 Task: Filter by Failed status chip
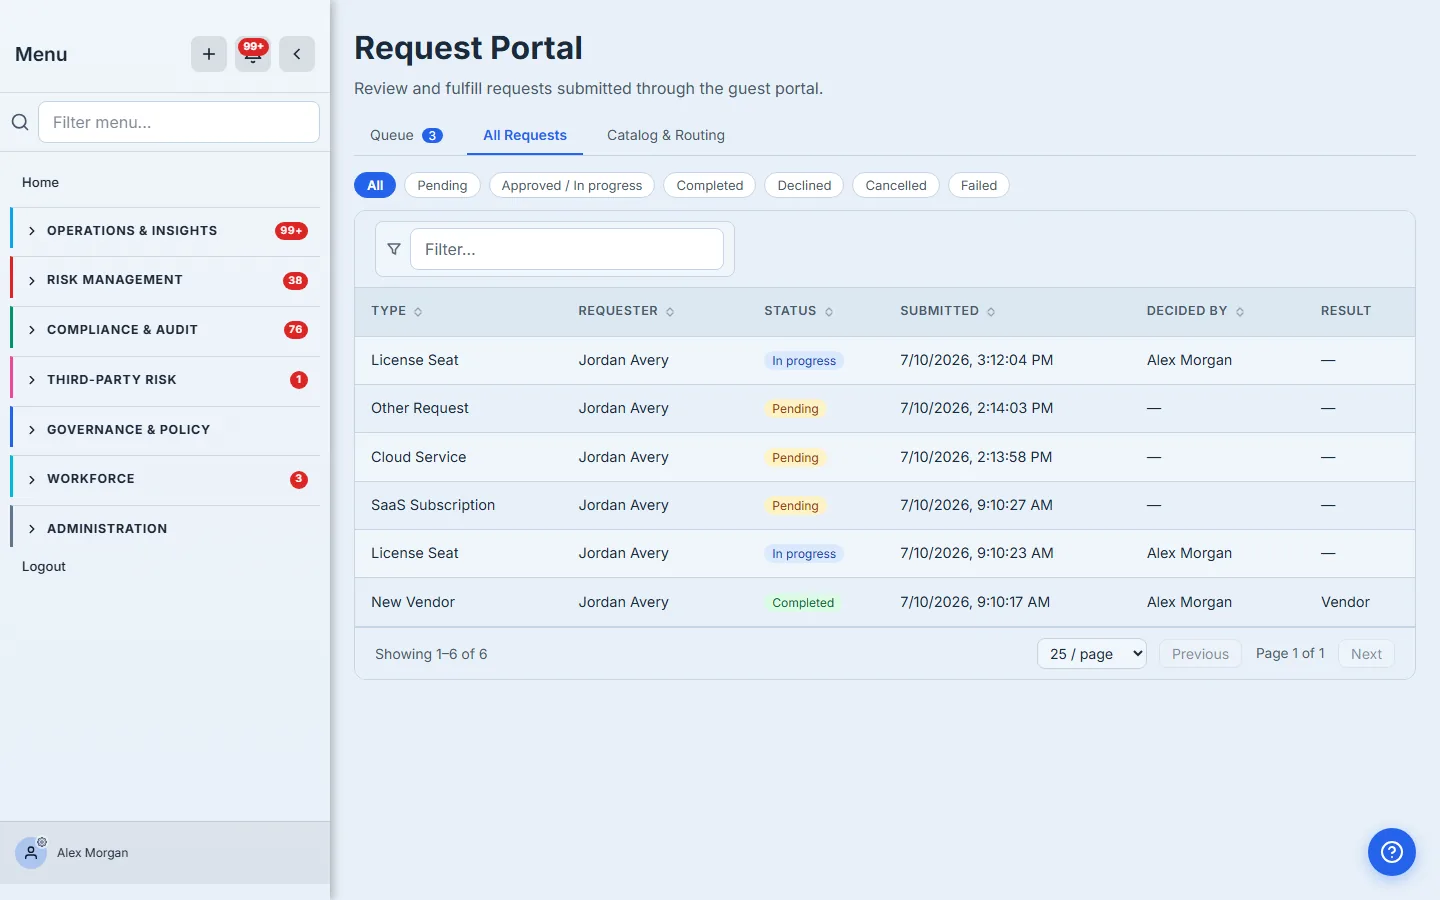(x=979, y=185)
